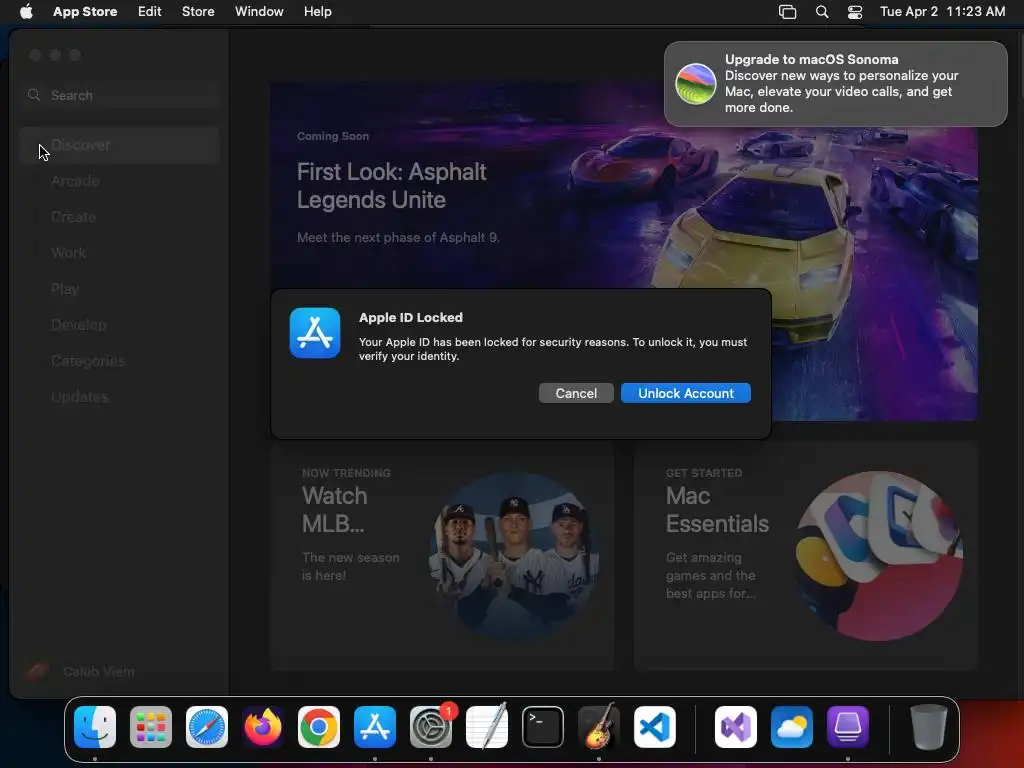Open the Asphalt Legends Unite feature banner
The height and width of the screenshot is (768, 1024).
click(x=624, y=251)
